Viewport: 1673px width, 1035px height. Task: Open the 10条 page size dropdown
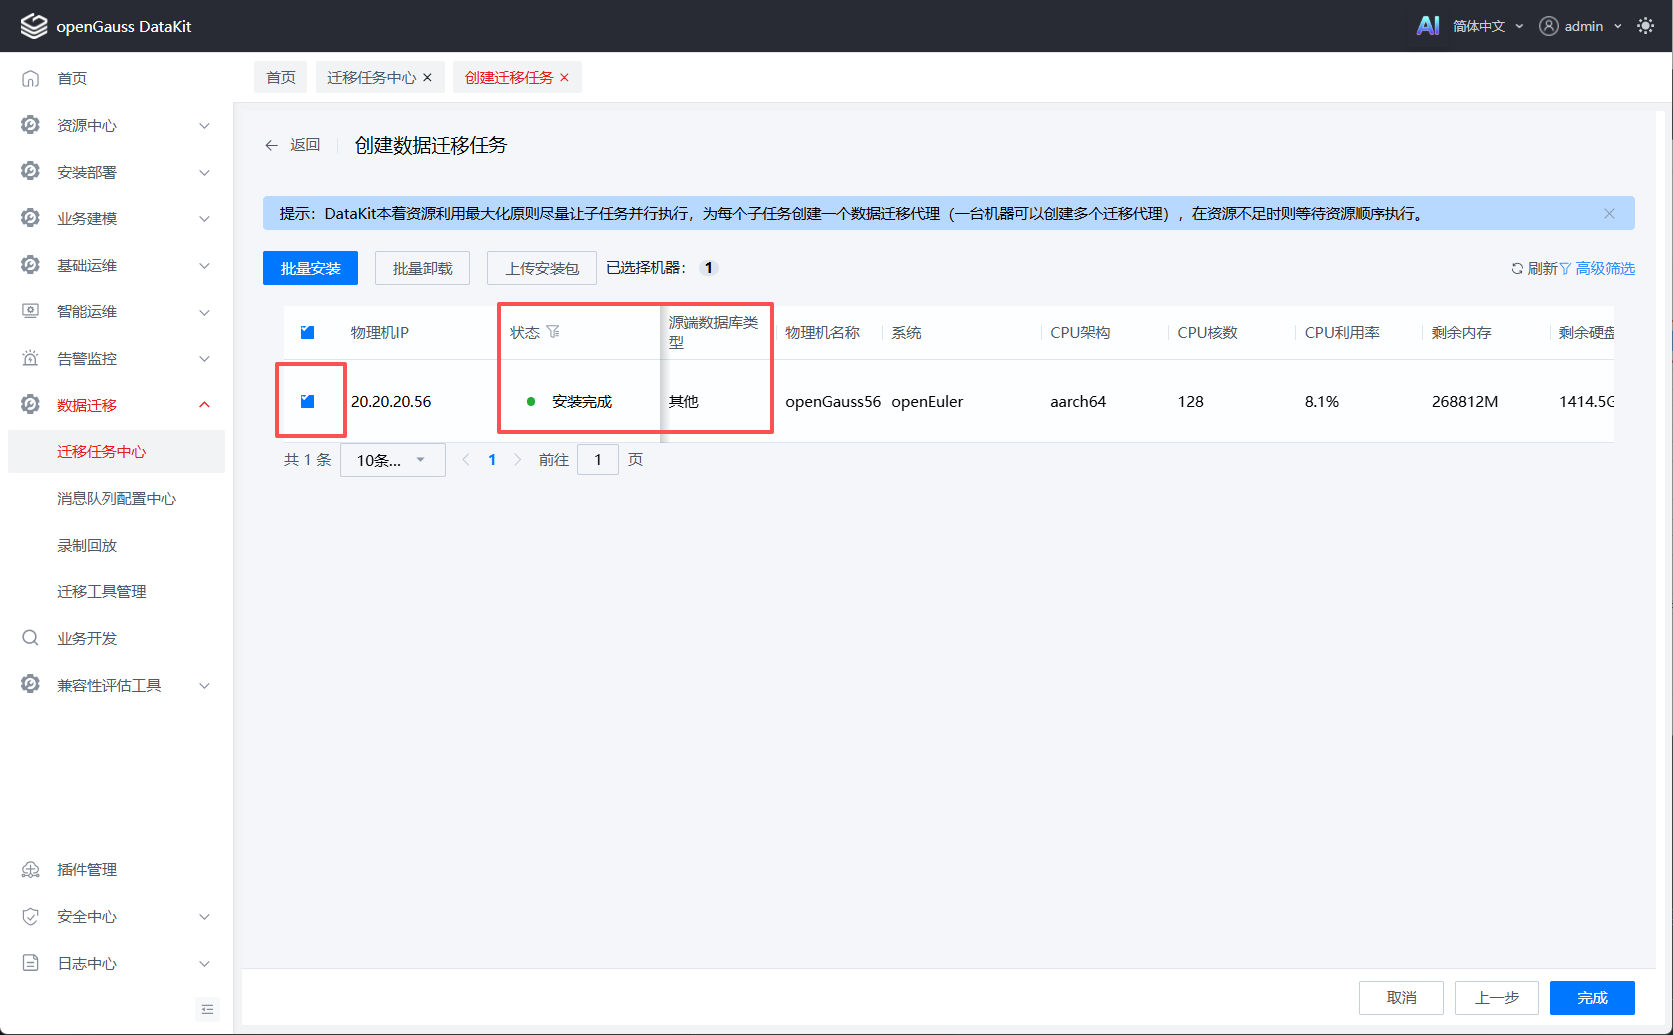[x=392, y=460]
